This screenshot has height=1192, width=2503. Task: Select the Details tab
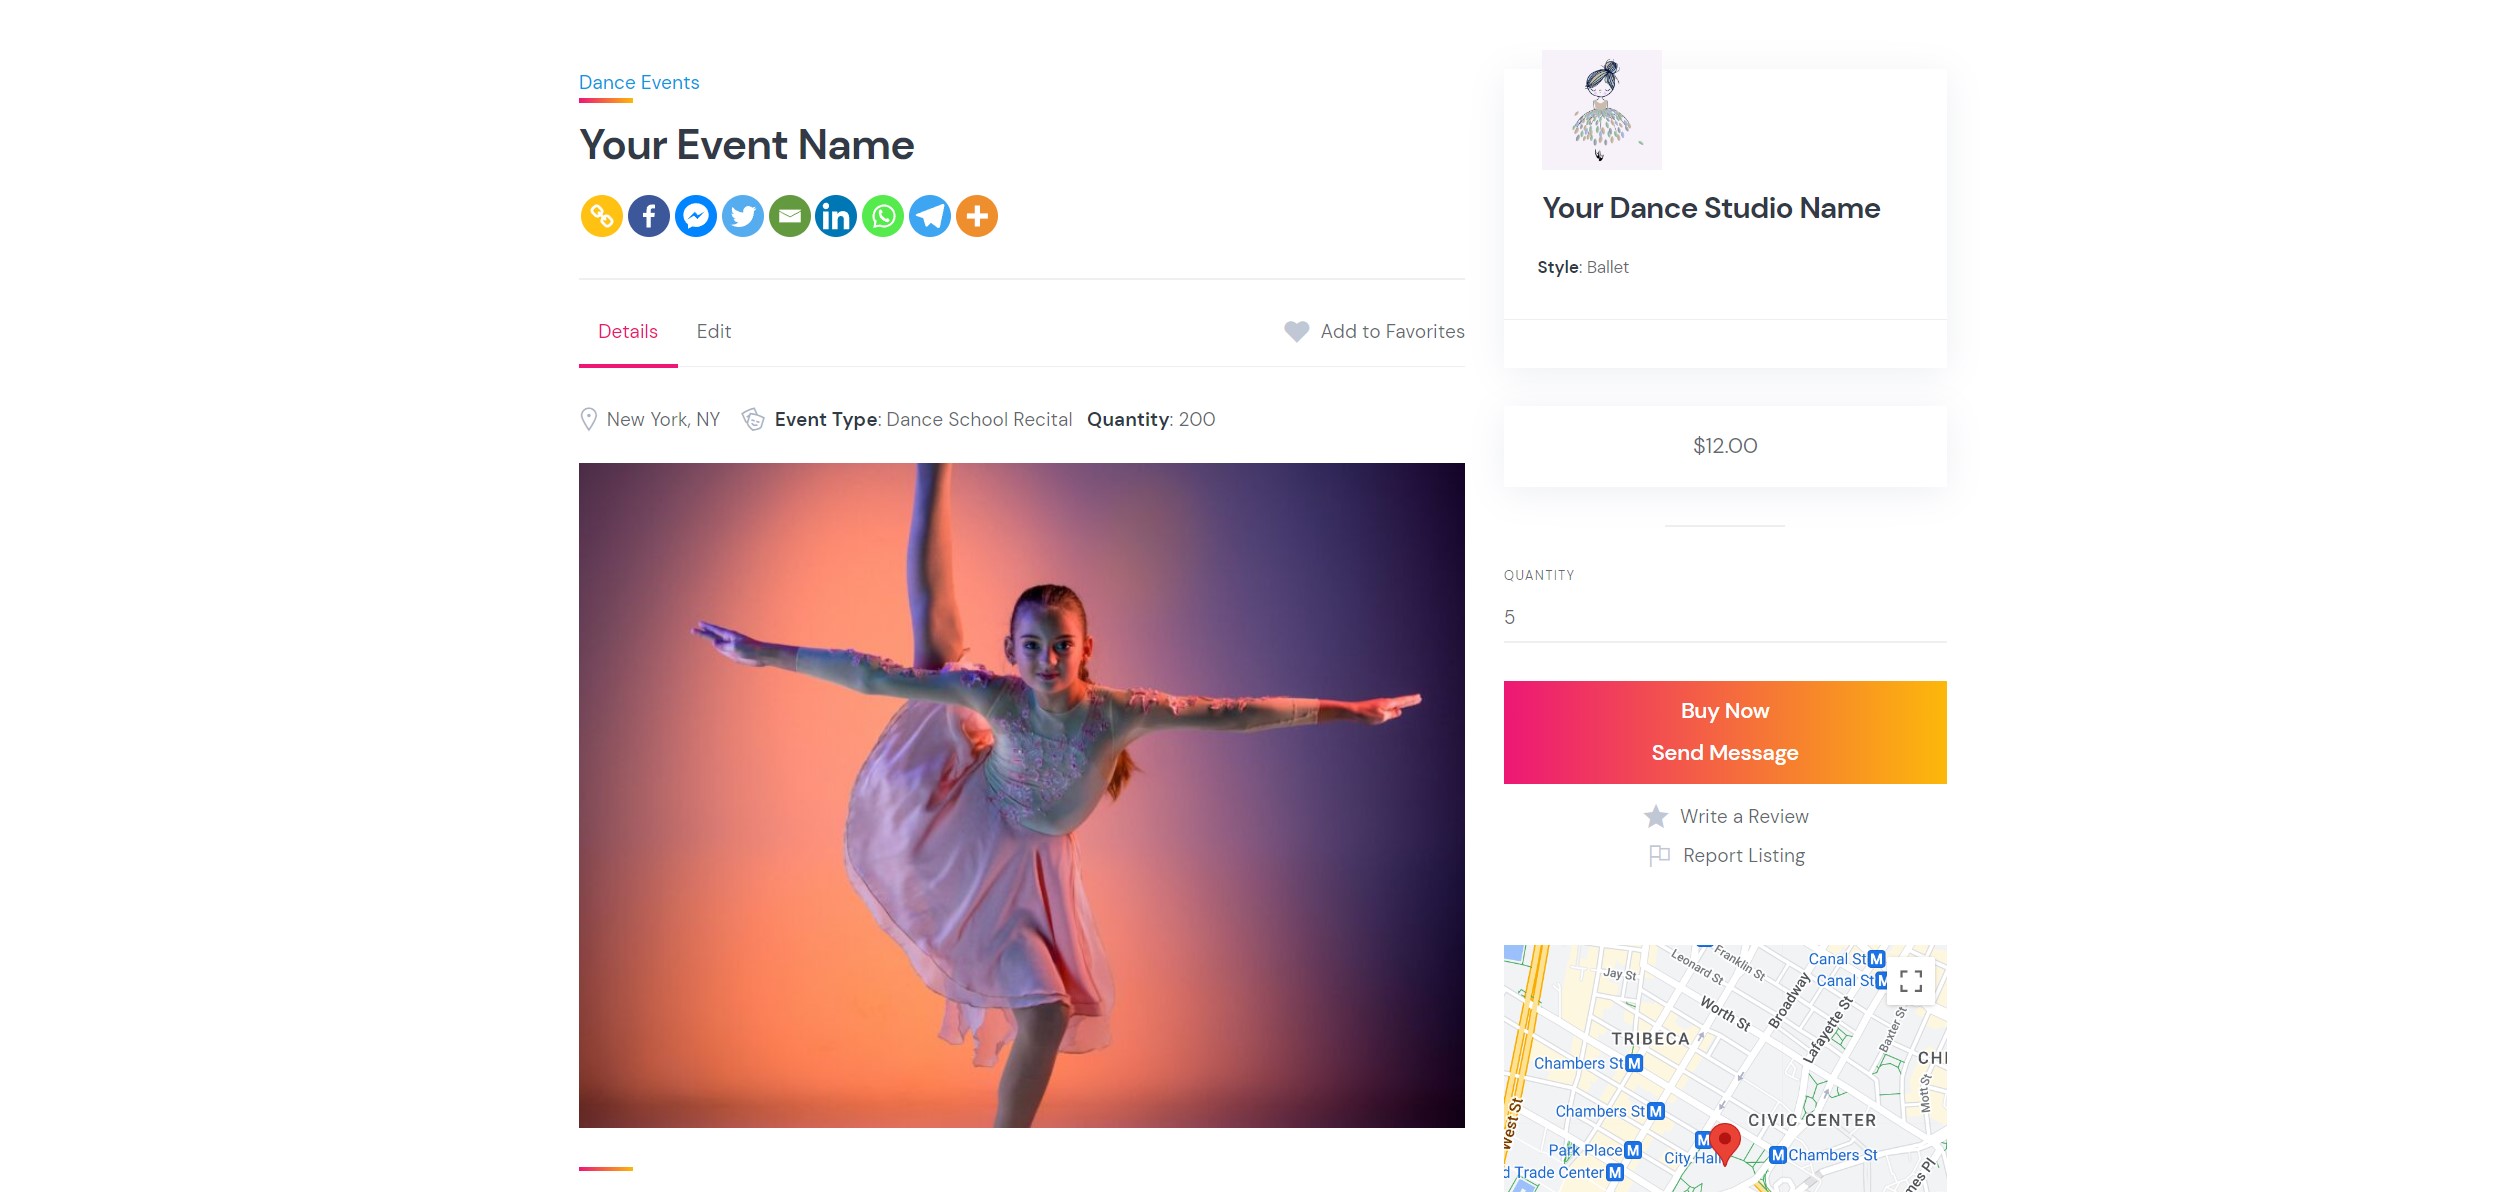pos(627,330)
